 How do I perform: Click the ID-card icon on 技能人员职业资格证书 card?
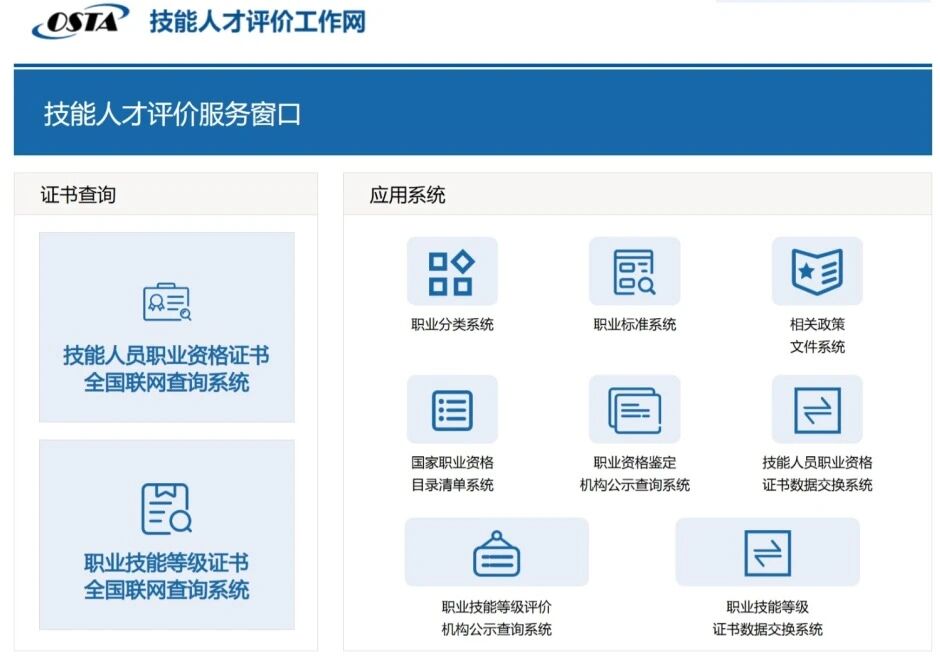166,300
